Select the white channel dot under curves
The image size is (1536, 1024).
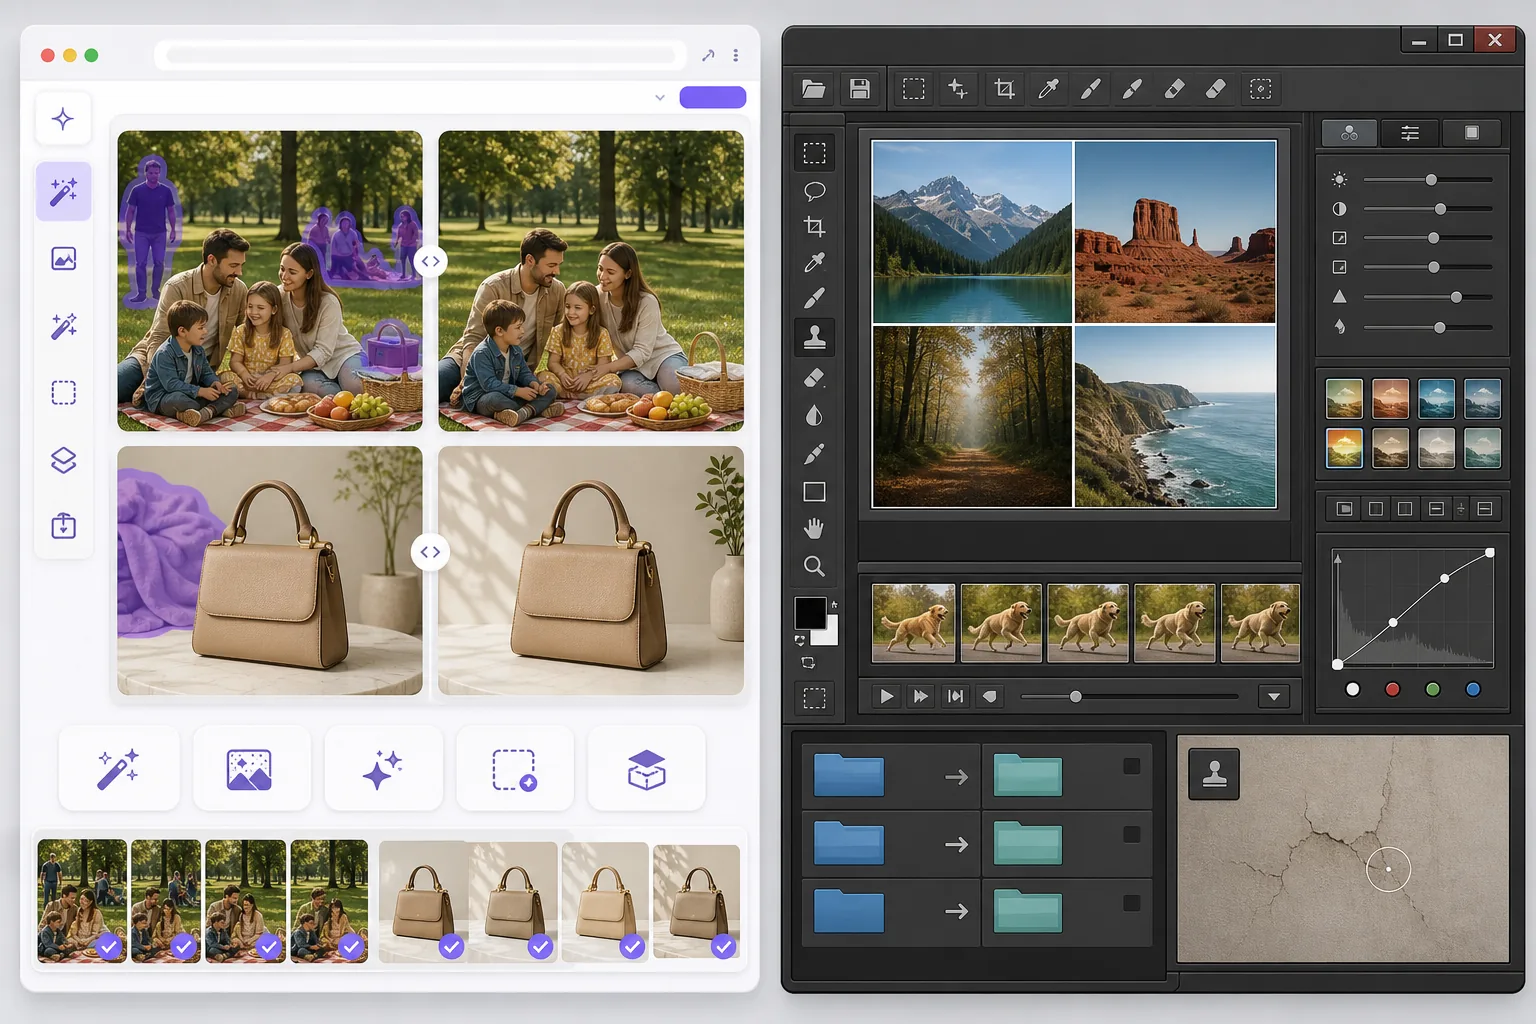(x=1353, y=689)
